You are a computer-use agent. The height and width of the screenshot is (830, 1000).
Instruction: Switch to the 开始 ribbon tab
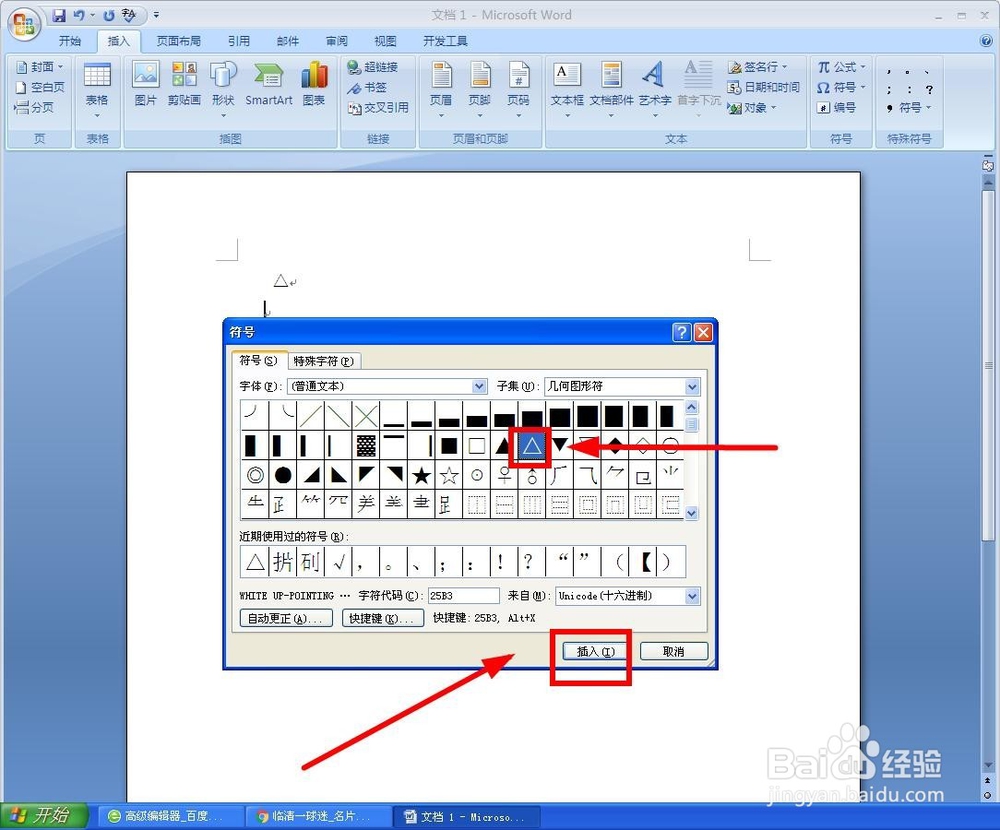pyautogui.click(x=70, y=41)
